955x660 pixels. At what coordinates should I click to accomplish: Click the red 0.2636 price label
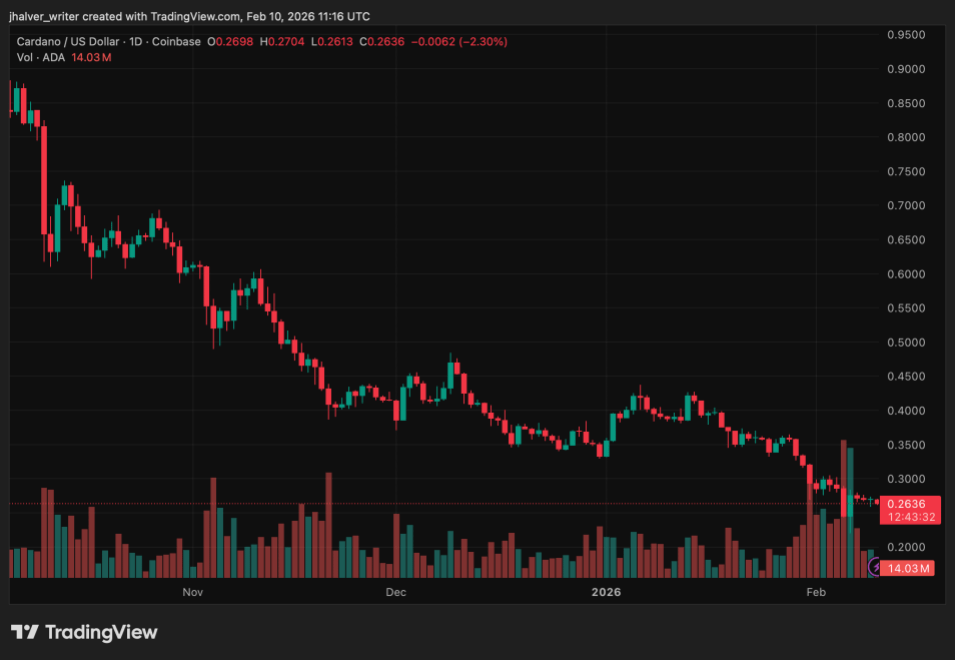[x=908, y=502]
